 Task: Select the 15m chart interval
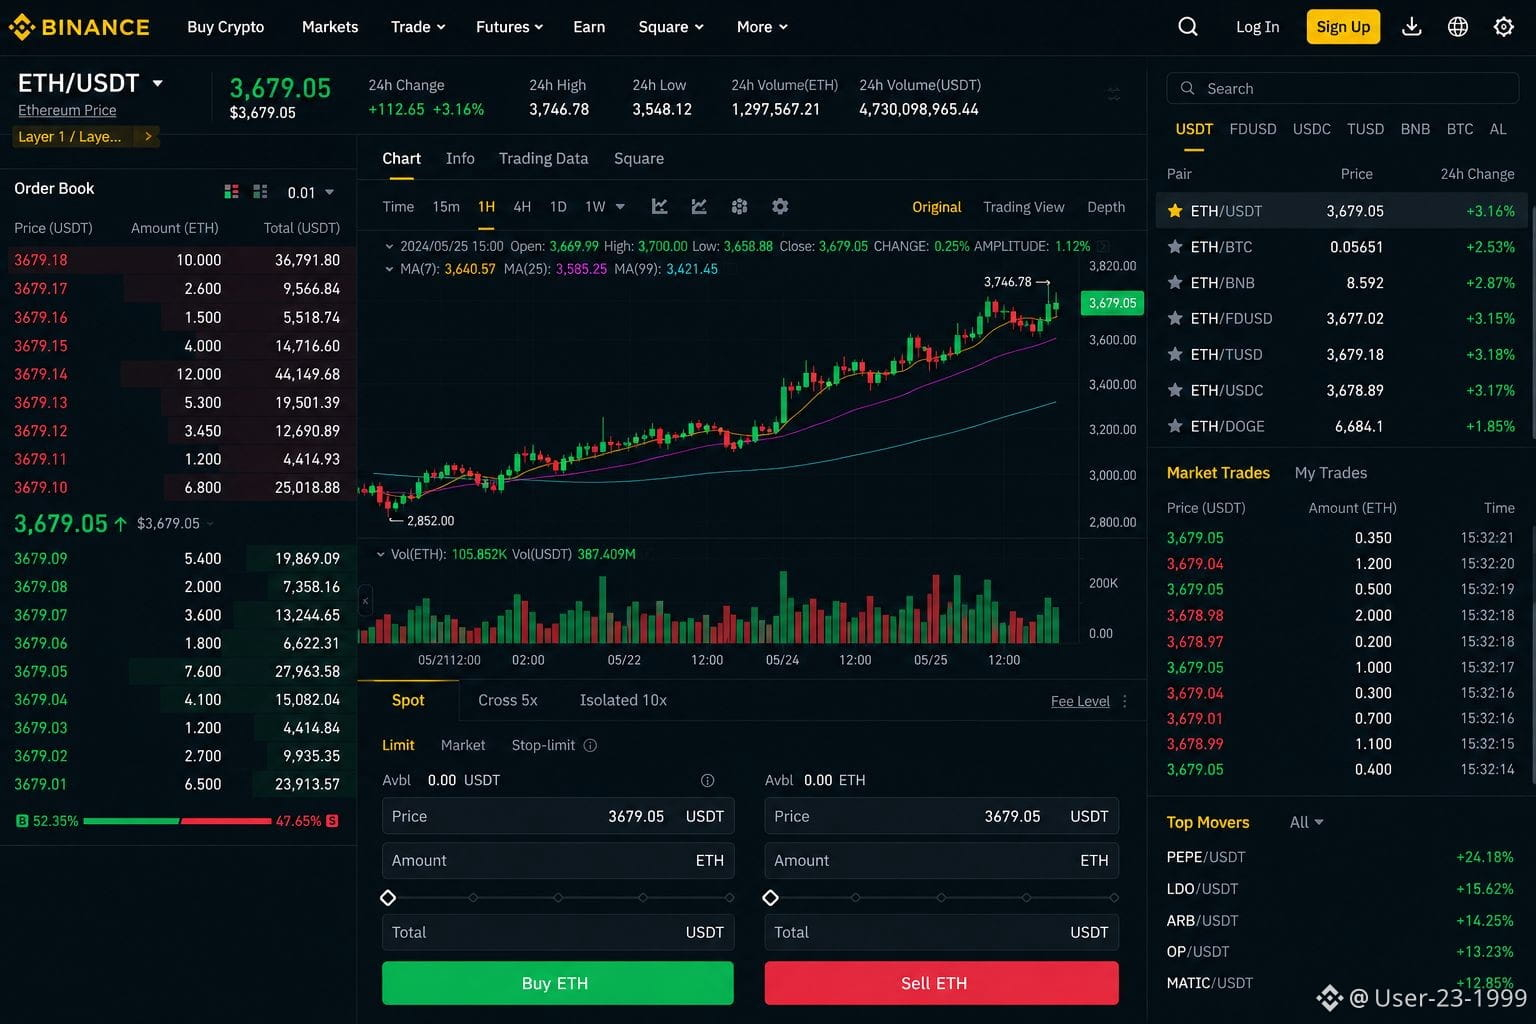click(446, 207)
